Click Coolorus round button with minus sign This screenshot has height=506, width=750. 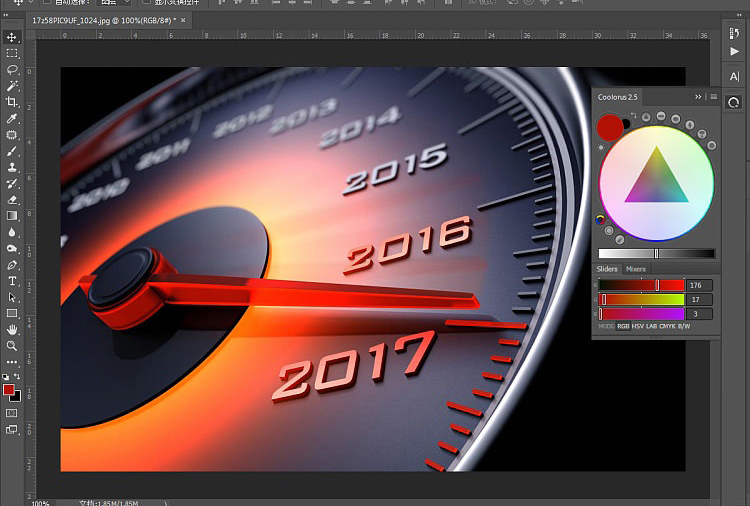click(x=661, y=116)
